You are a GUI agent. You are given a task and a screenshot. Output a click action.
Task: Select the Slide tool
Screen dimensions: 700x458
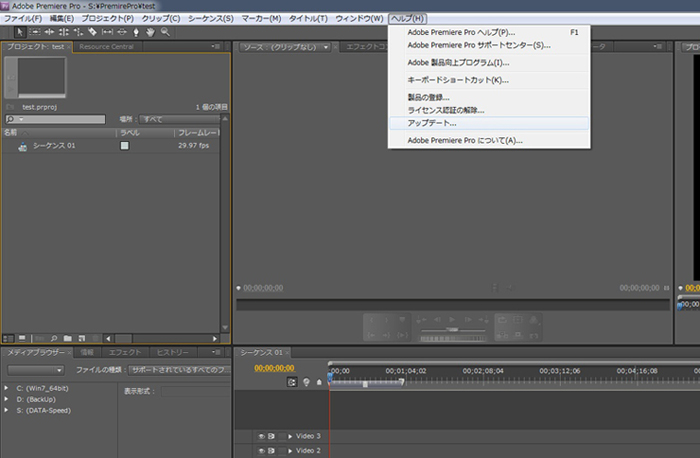click(x=121, y=32)
